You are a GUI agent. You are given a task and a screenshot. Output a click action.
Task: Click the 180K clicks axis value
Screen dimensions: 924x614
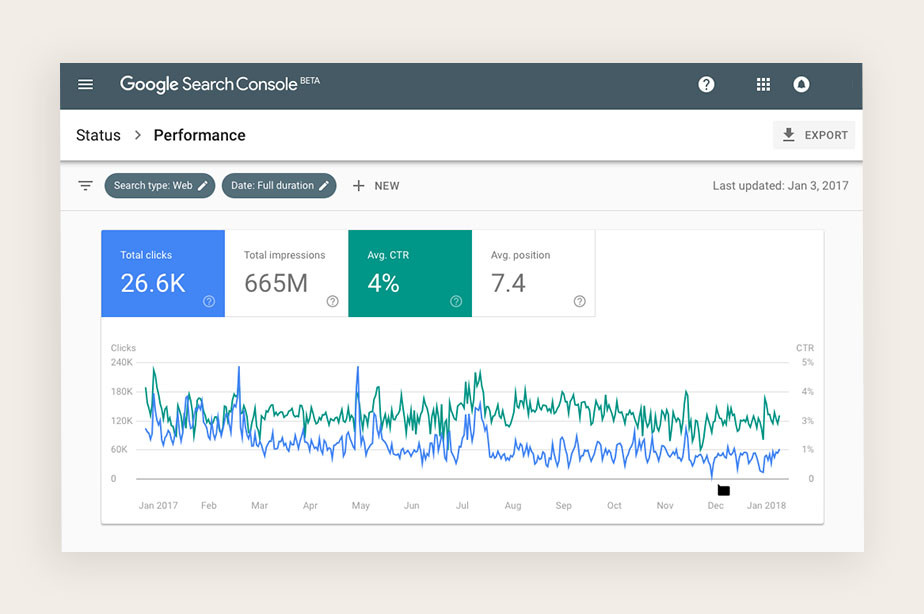(121, 392)
